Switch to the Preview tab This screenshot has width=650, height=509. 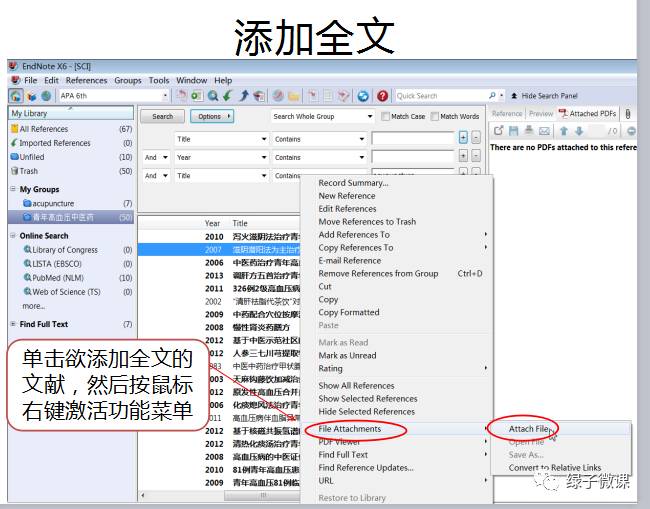[541, 114]
